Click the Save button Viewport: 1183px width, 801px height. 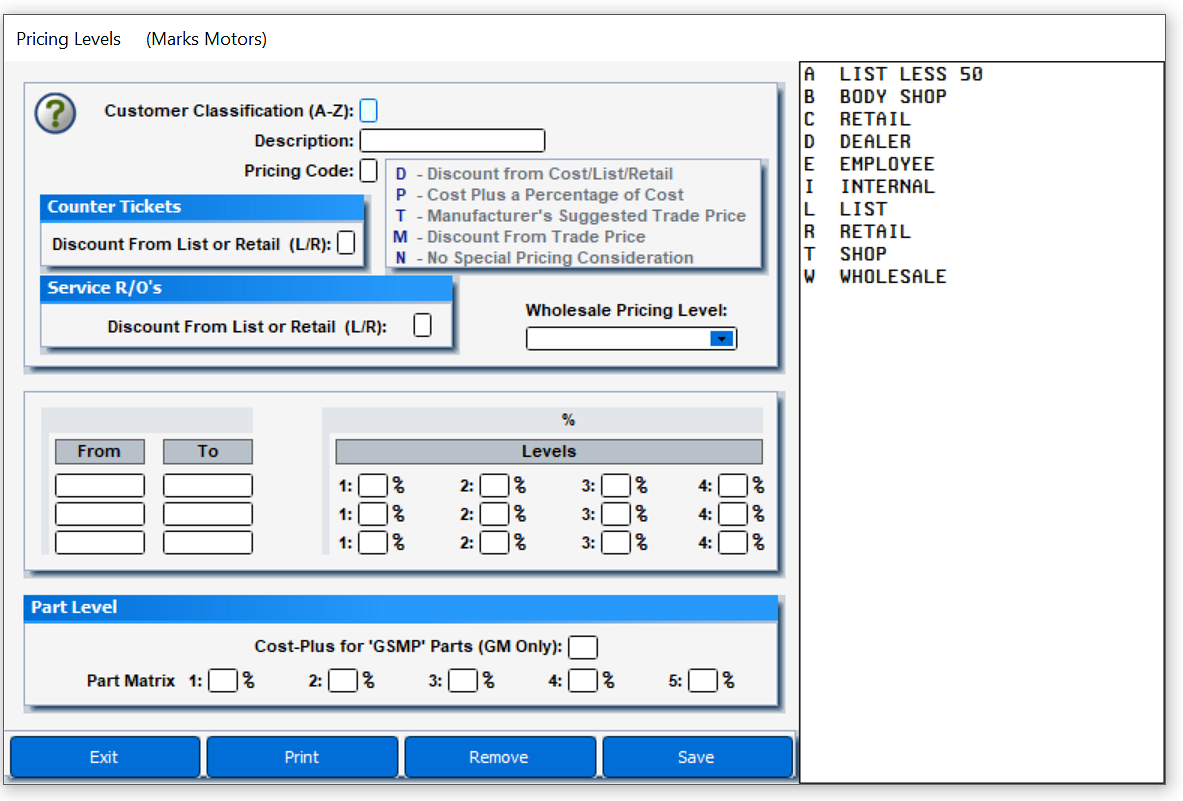pyautogui.click(x=697, y=757)
